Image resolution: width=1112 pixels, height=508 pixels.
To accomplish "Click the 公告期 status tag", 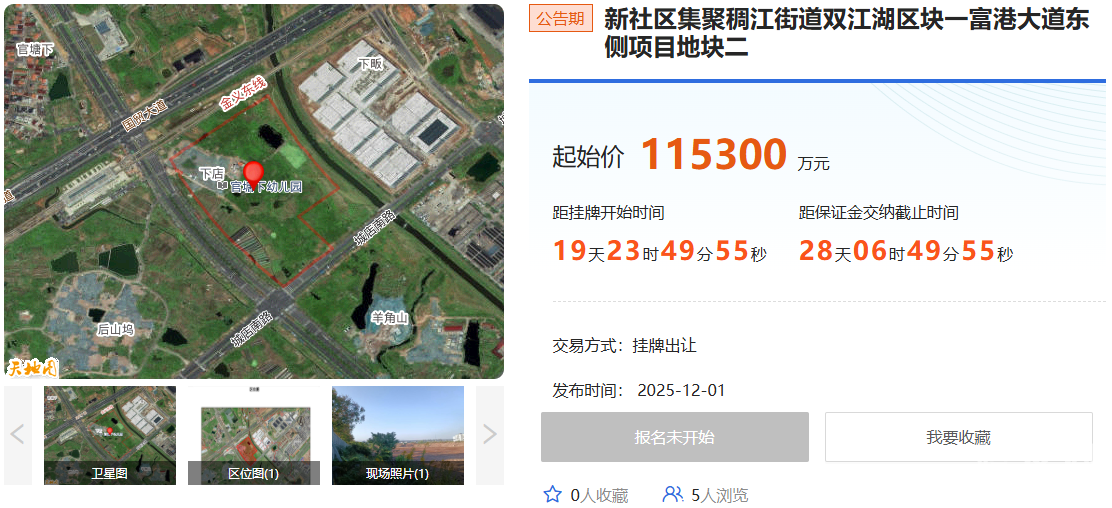I will pyautogui.click(x=560, y=19).
